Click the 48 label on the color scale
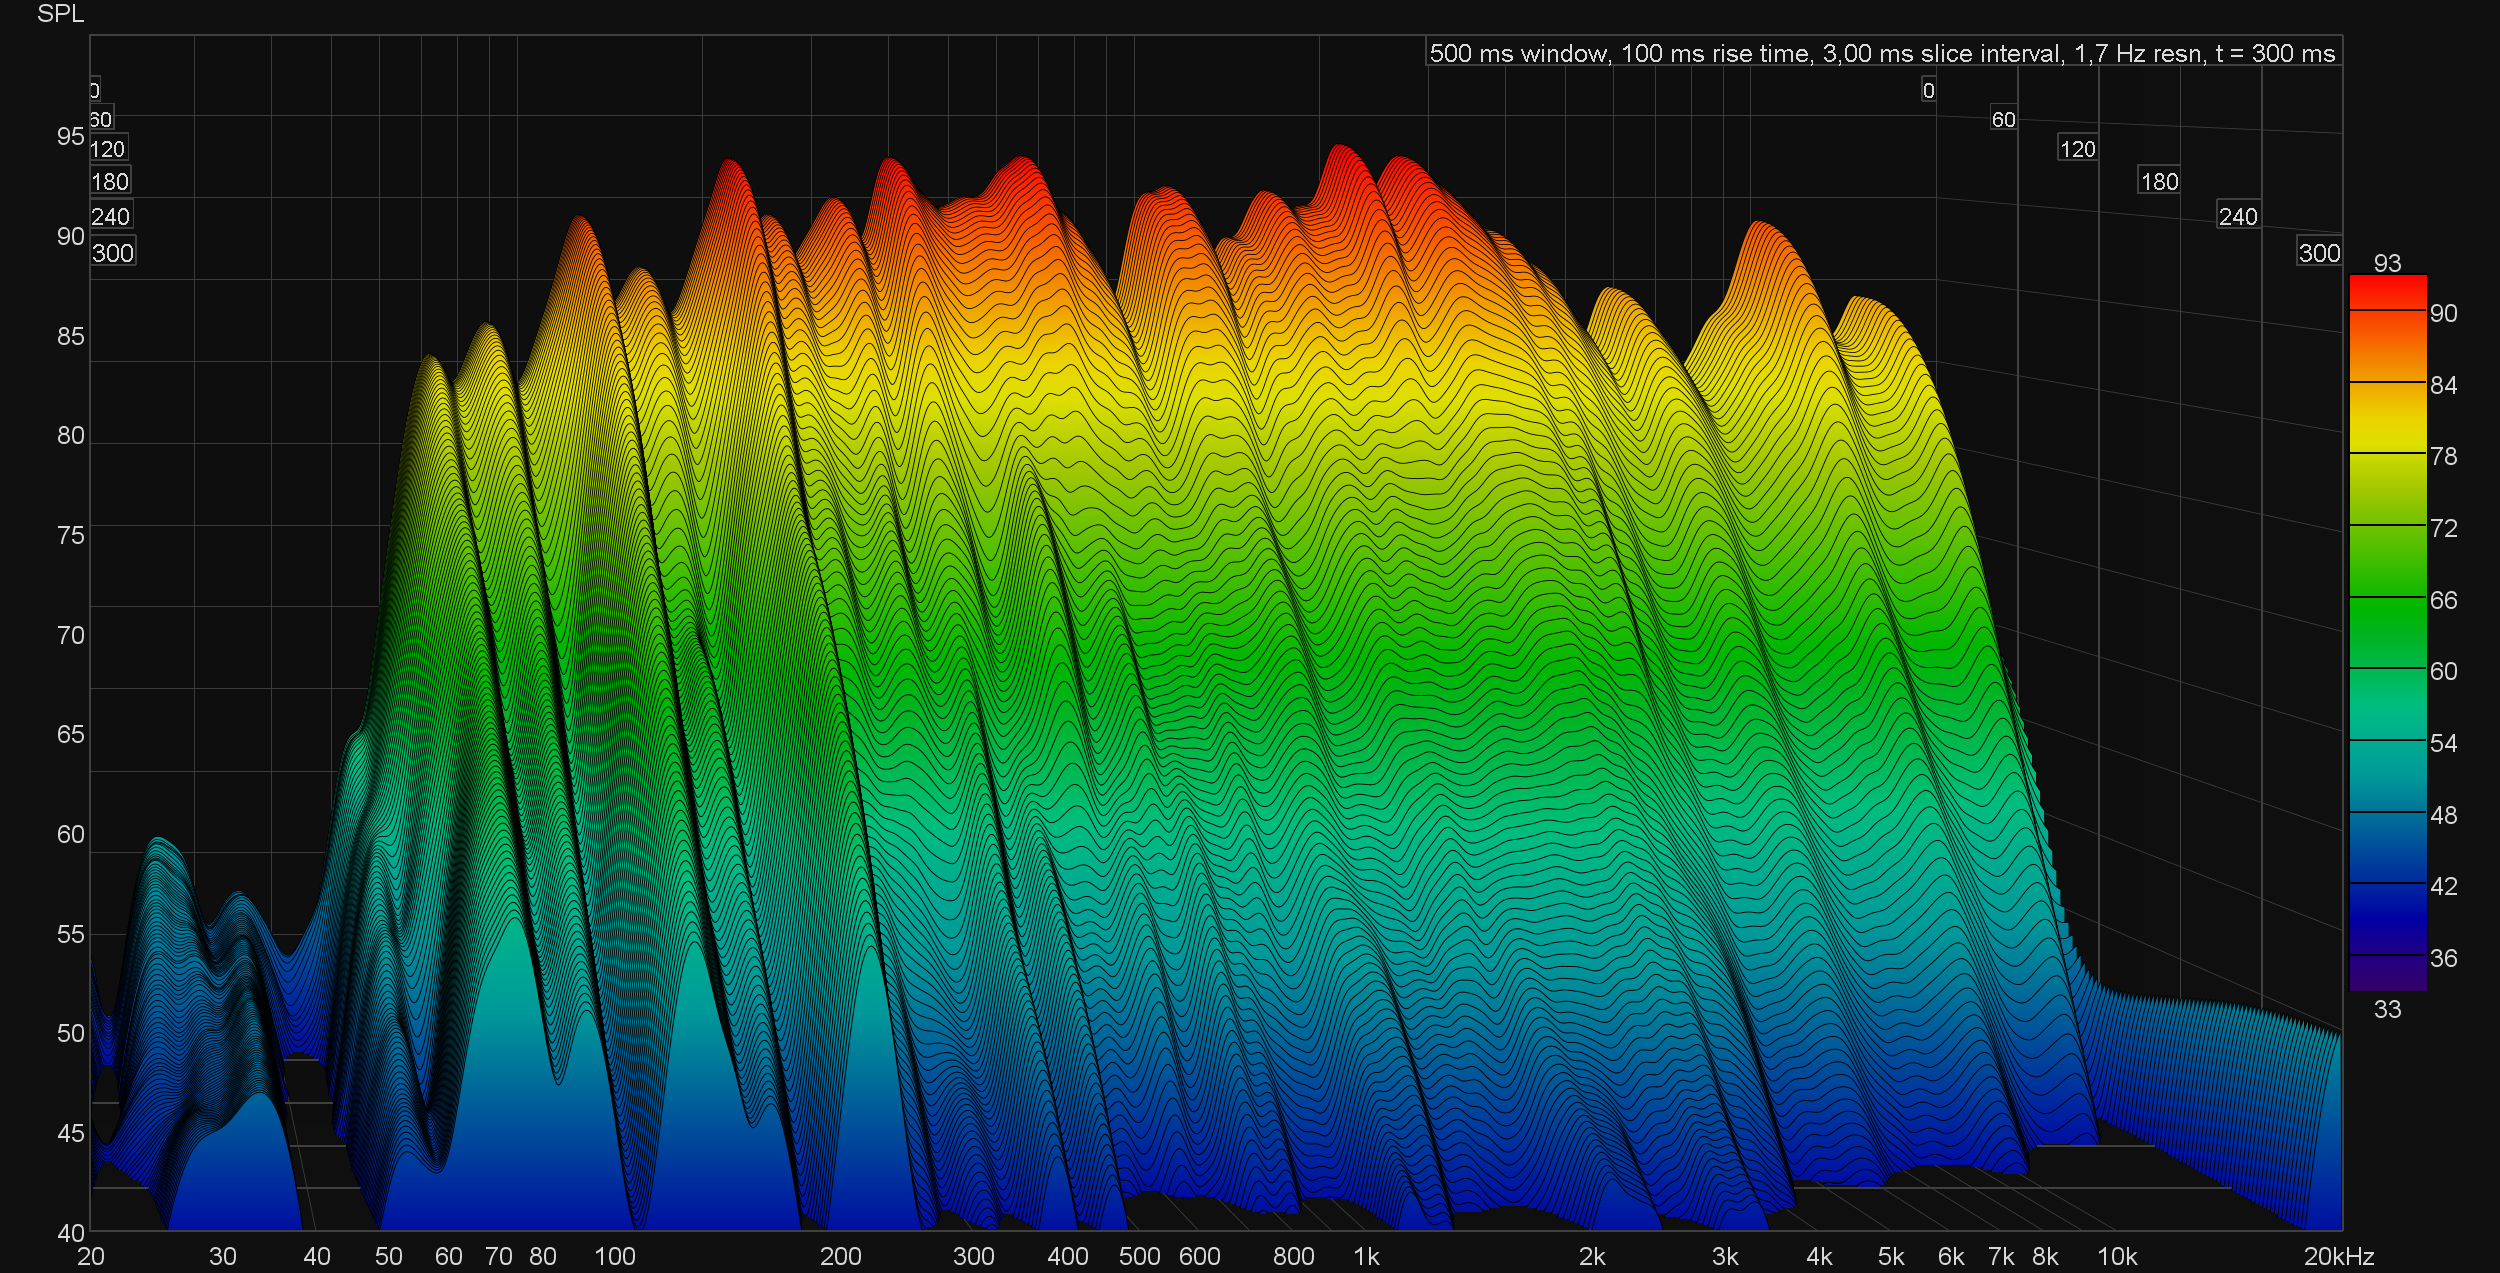 pyautogui.click(x=2443, y=815)
